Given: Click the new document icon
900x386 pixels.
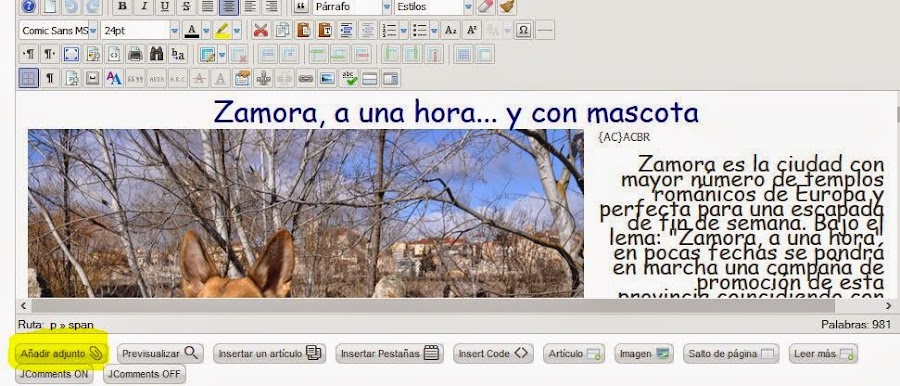Looking at the screenshot, I should tap(51, 6).
